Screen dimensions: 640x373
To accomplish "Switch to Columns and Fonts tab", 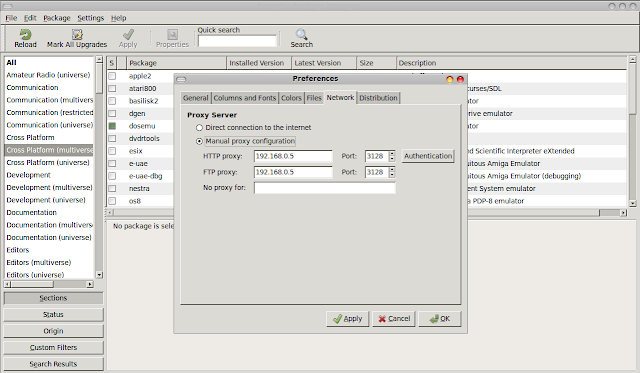I will (244, 98).
